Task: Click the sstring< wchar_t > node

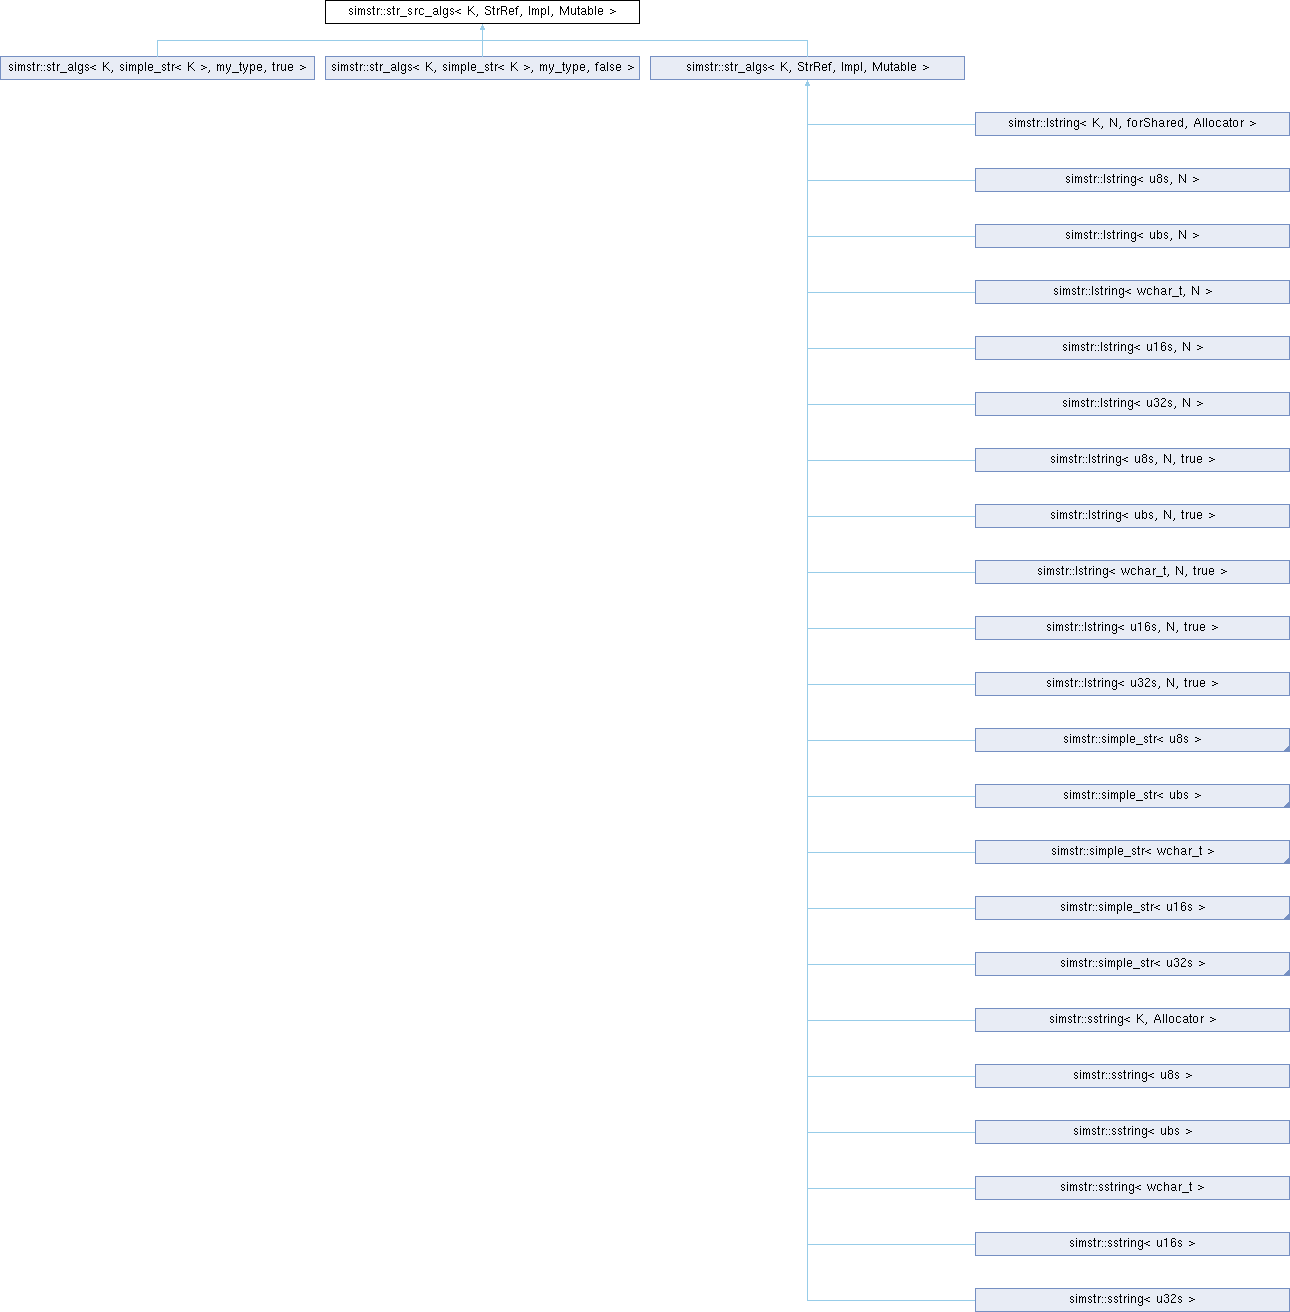Action: [x=1132, y=1188]
